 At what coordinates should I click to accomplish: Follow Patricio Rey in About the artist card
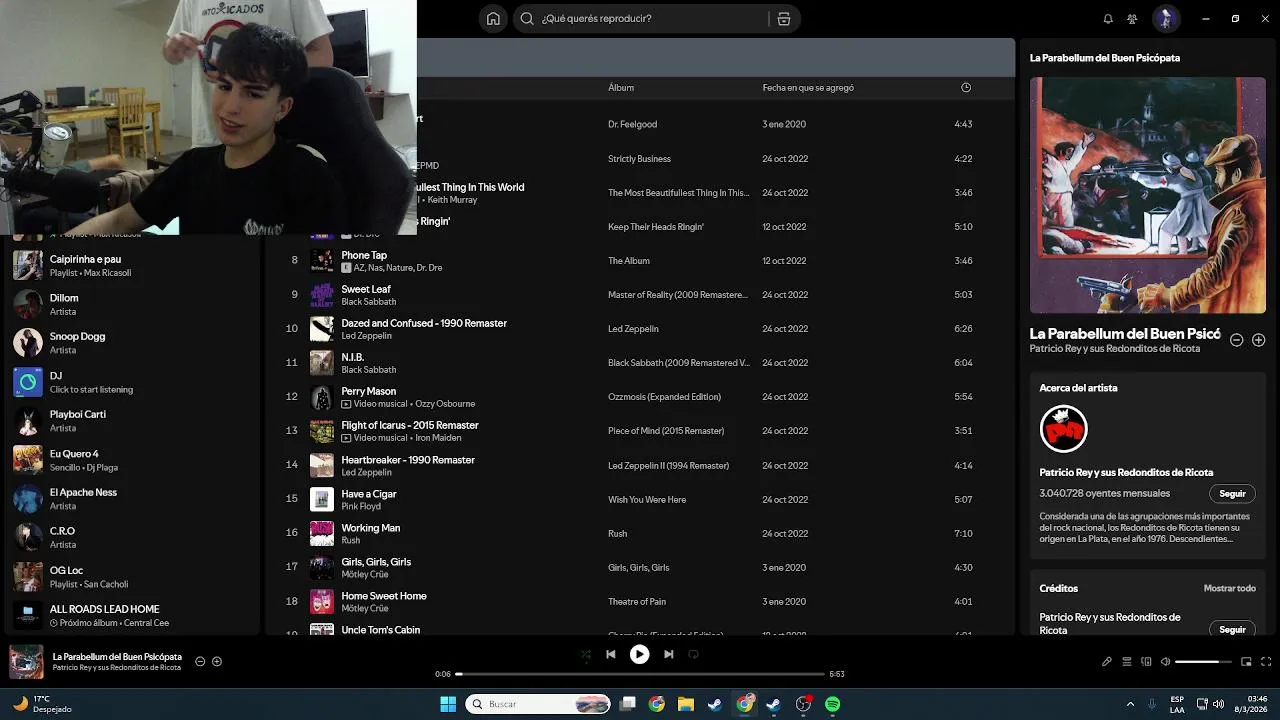pyautogui.click(x=1232, y=493)
